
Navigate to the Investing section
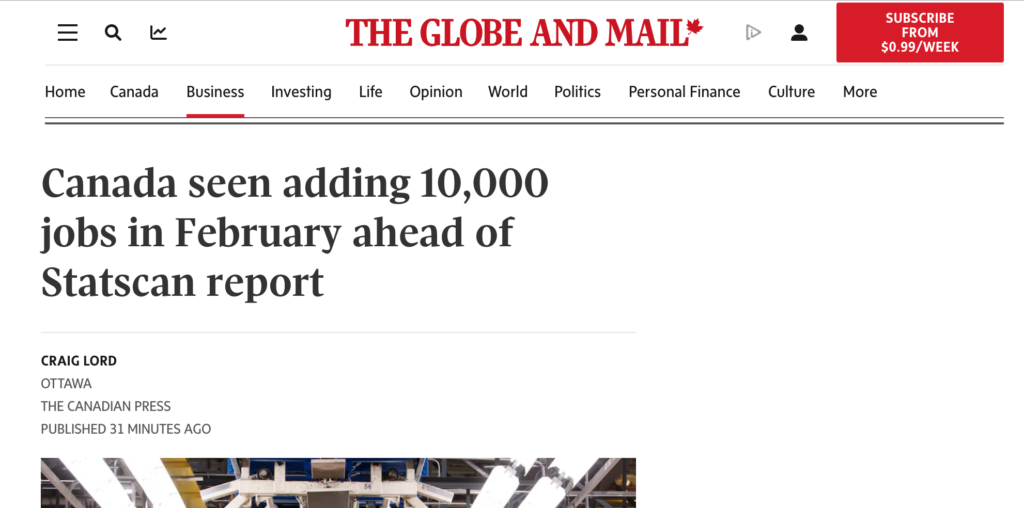click(301, 92)
